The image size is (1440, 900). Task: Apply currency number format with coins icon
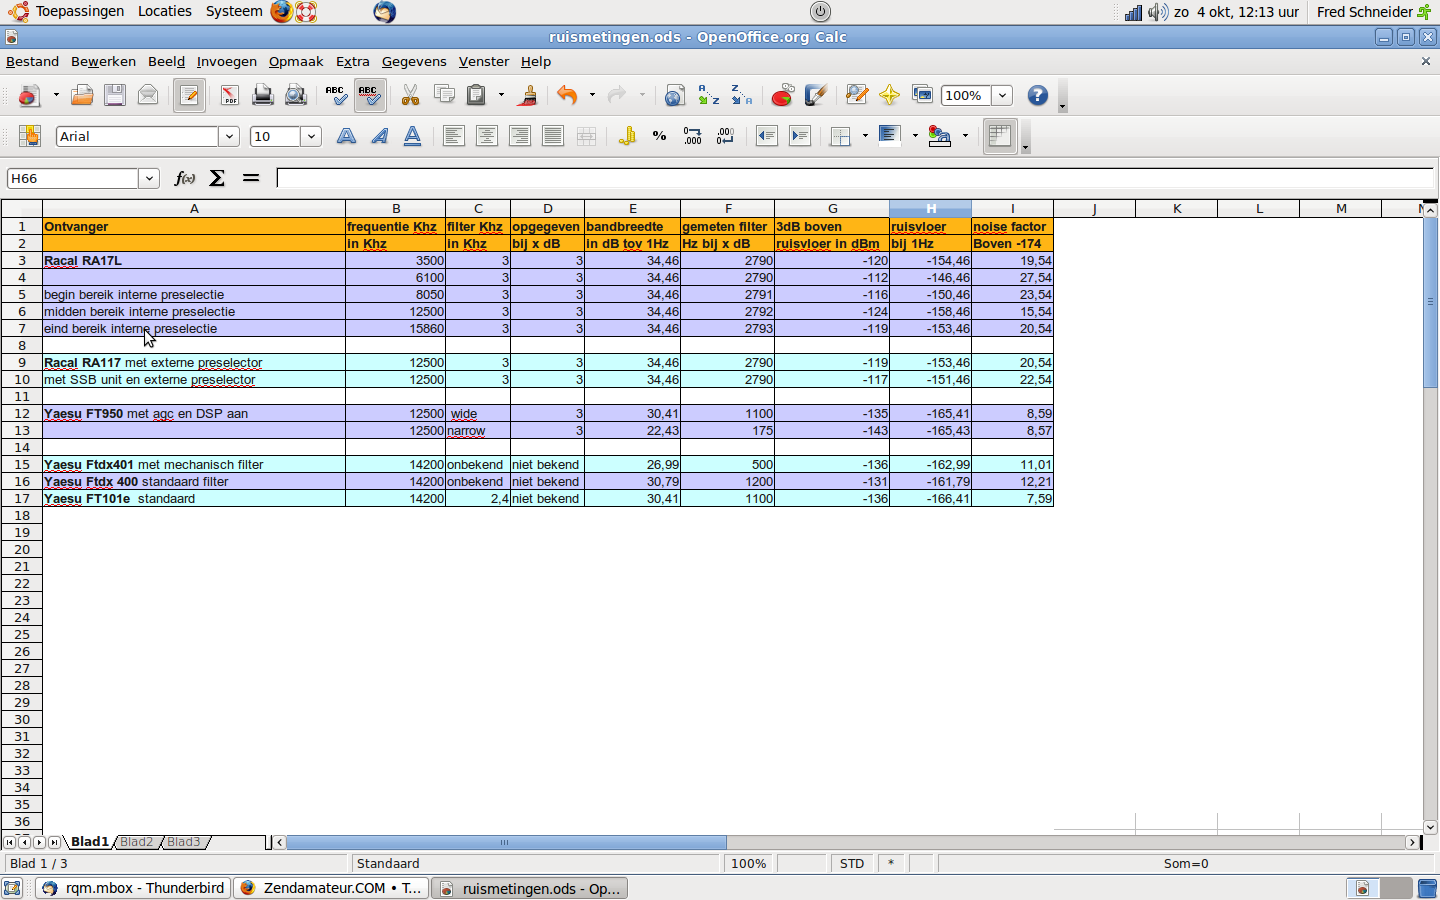[627, 136]
